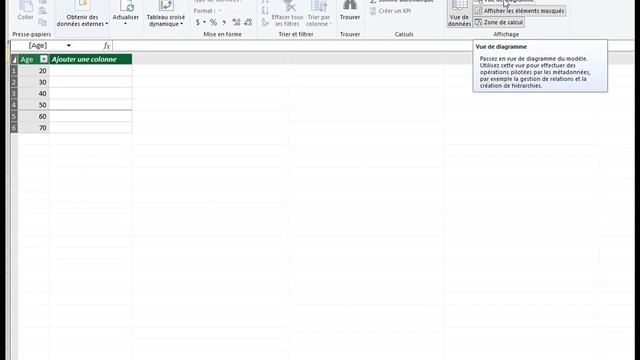Select row header 6
Image resolution: width=640 pixels, height=360 pixels.
(14, 128)
